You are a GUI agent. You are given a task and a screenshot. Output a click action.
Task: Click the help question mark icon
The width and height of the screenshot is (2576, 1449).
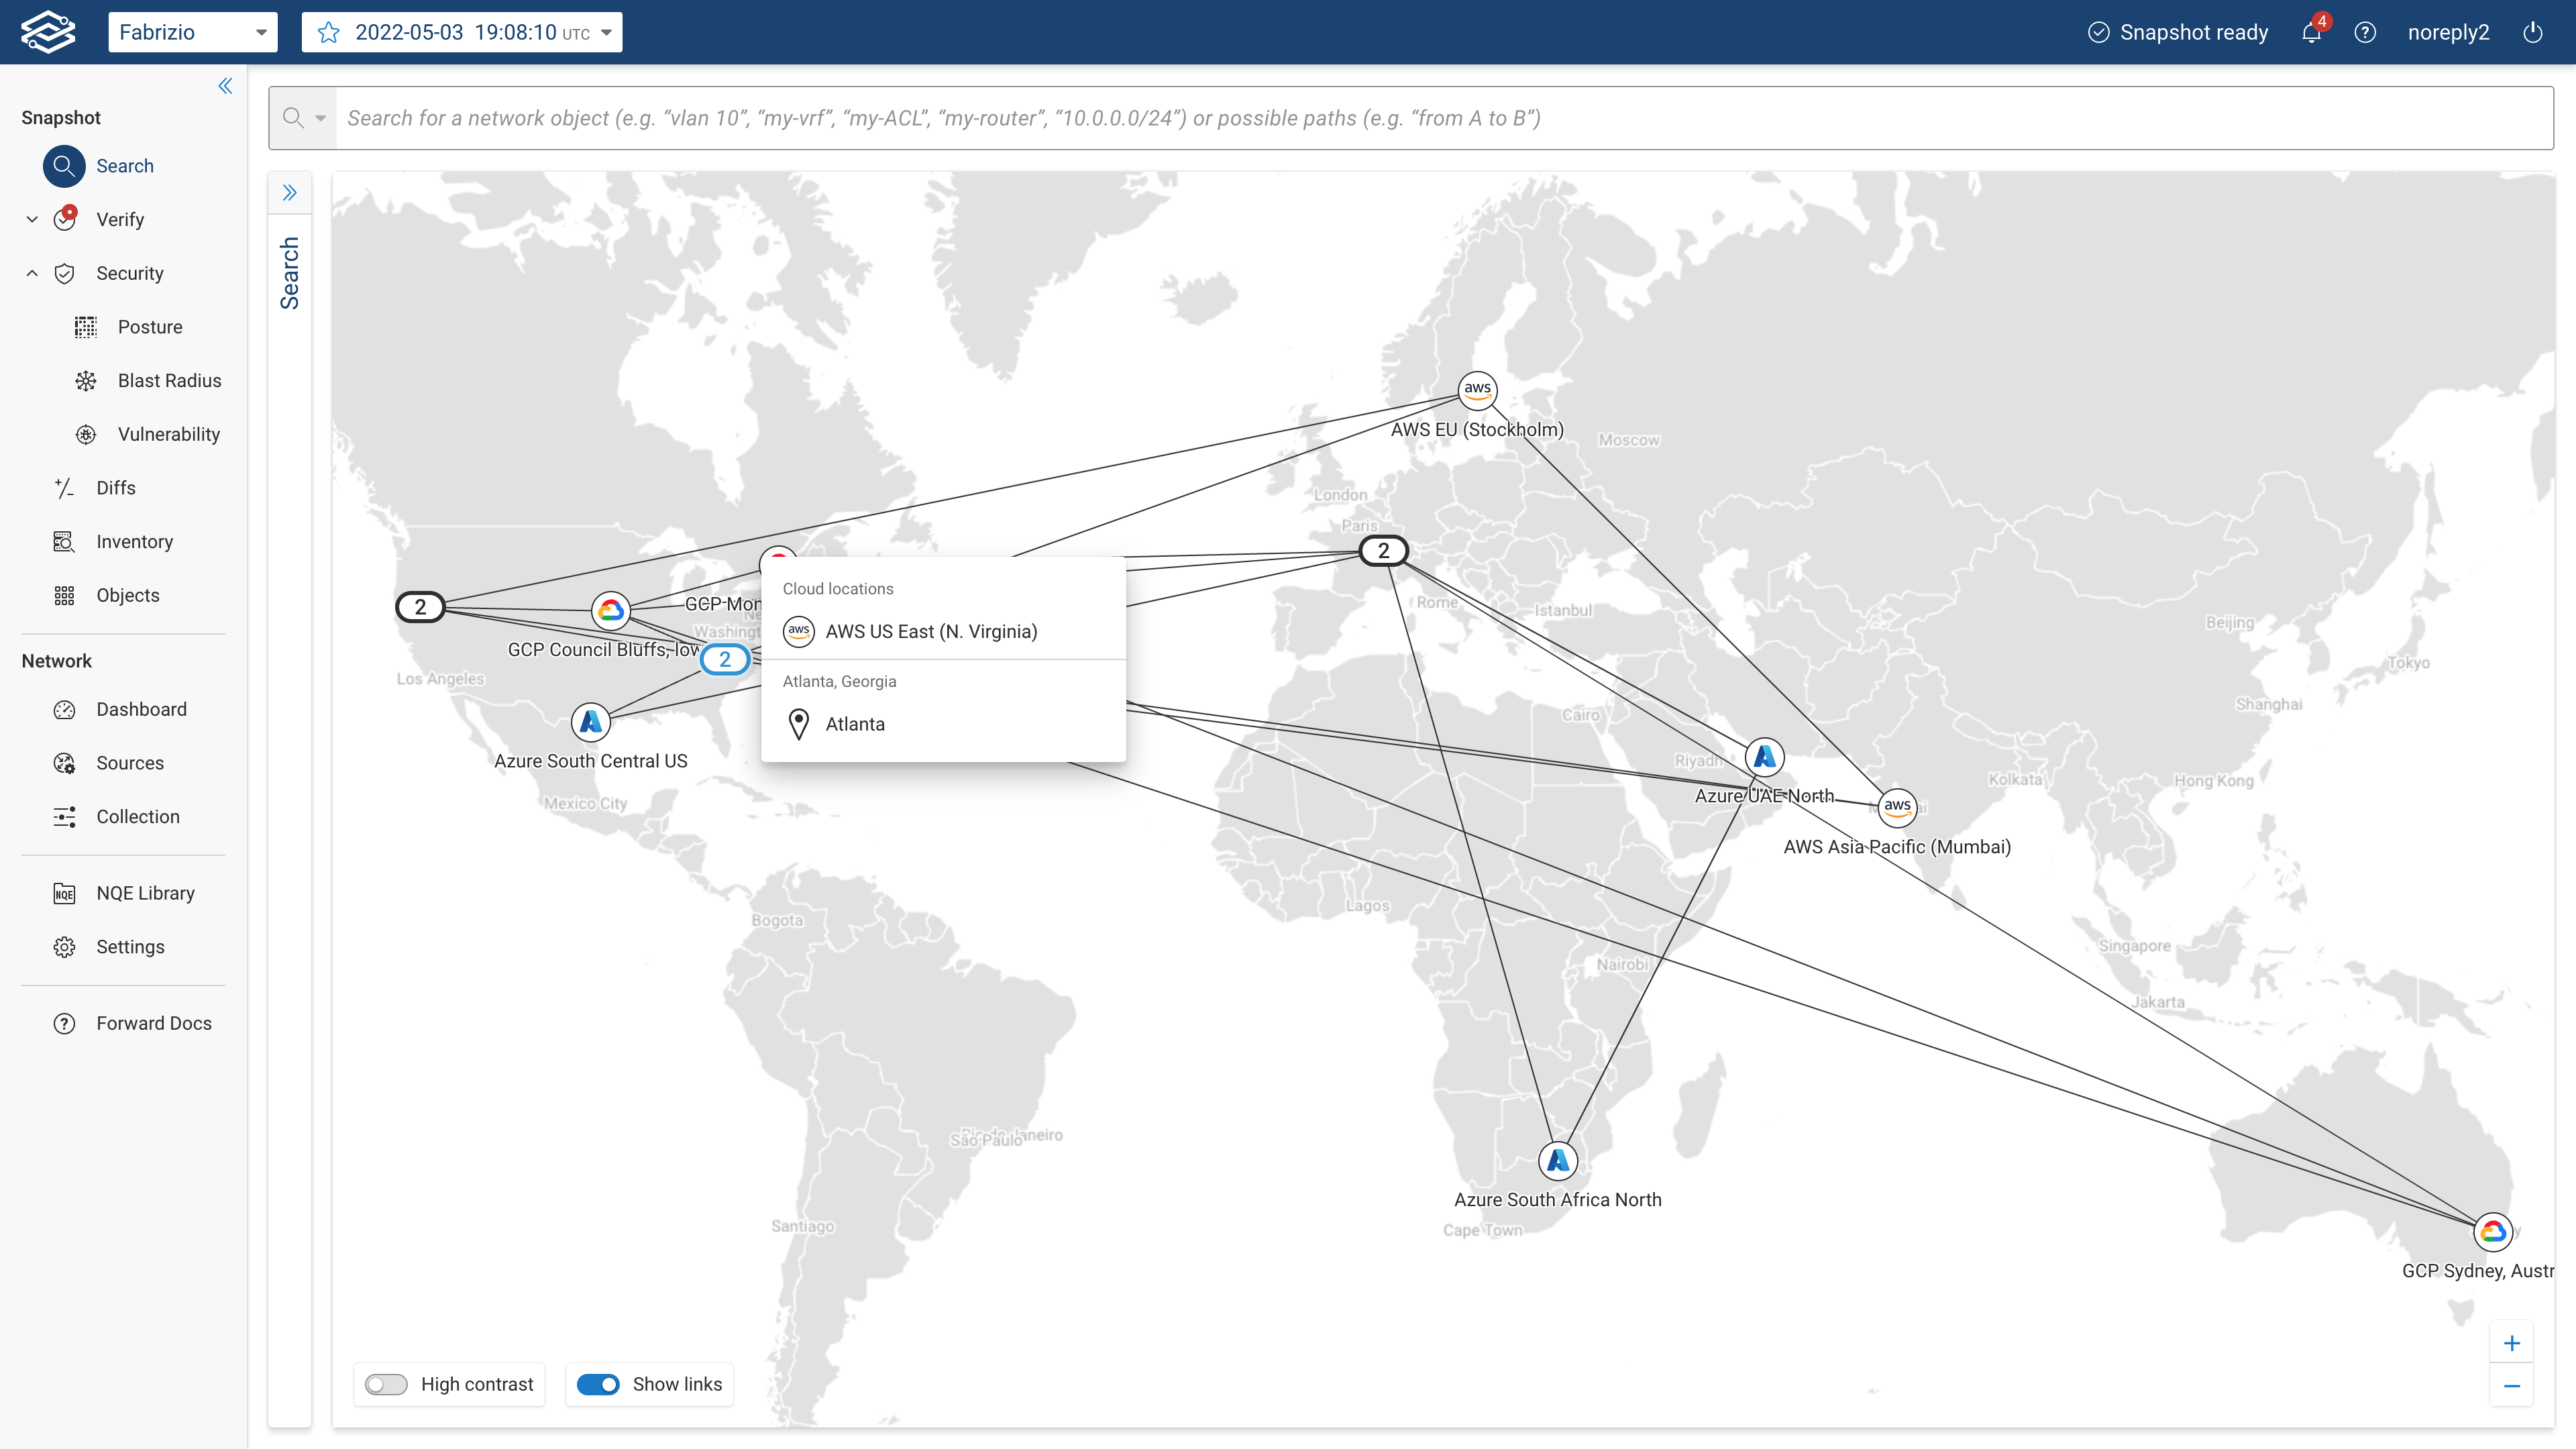click(2365, 33)
